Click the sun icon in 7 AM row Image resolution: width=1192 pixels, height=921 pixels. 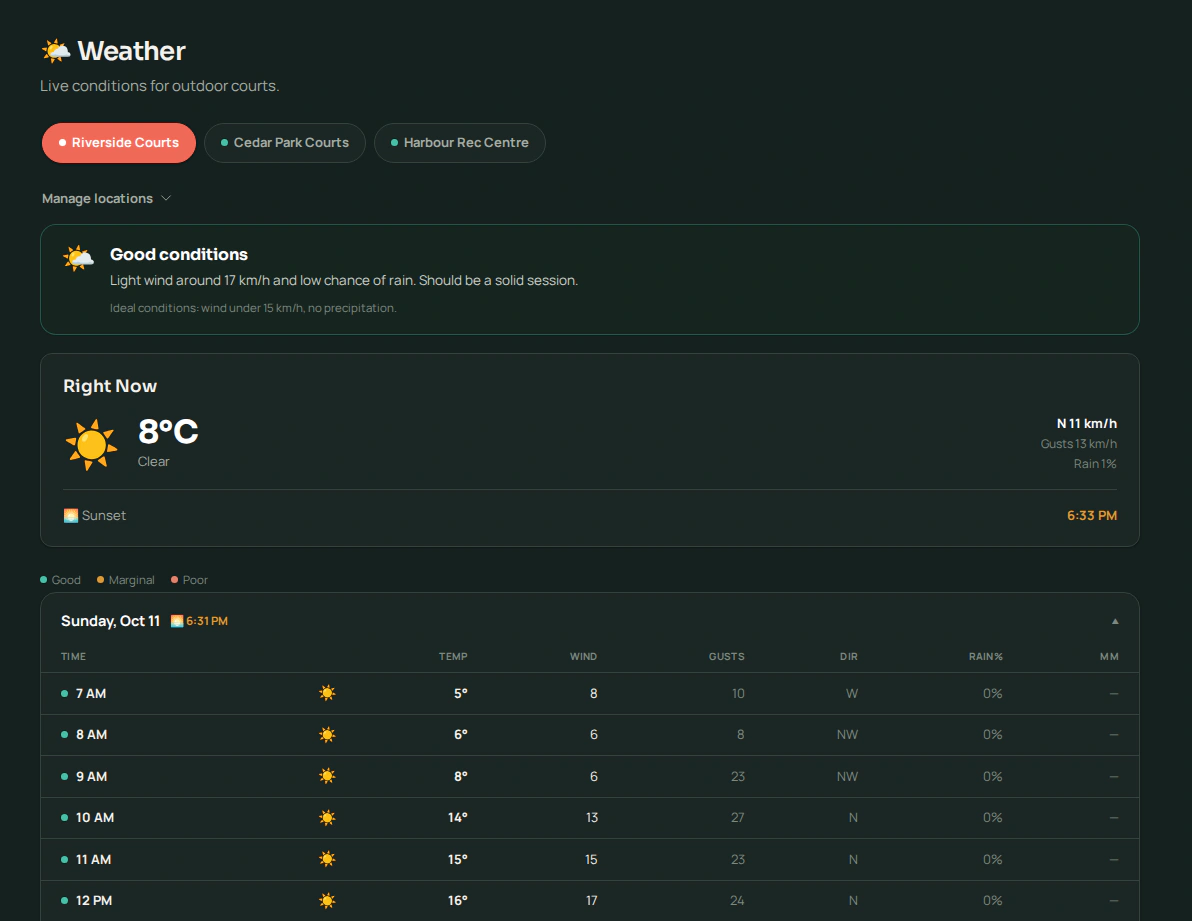pos(327,693)
